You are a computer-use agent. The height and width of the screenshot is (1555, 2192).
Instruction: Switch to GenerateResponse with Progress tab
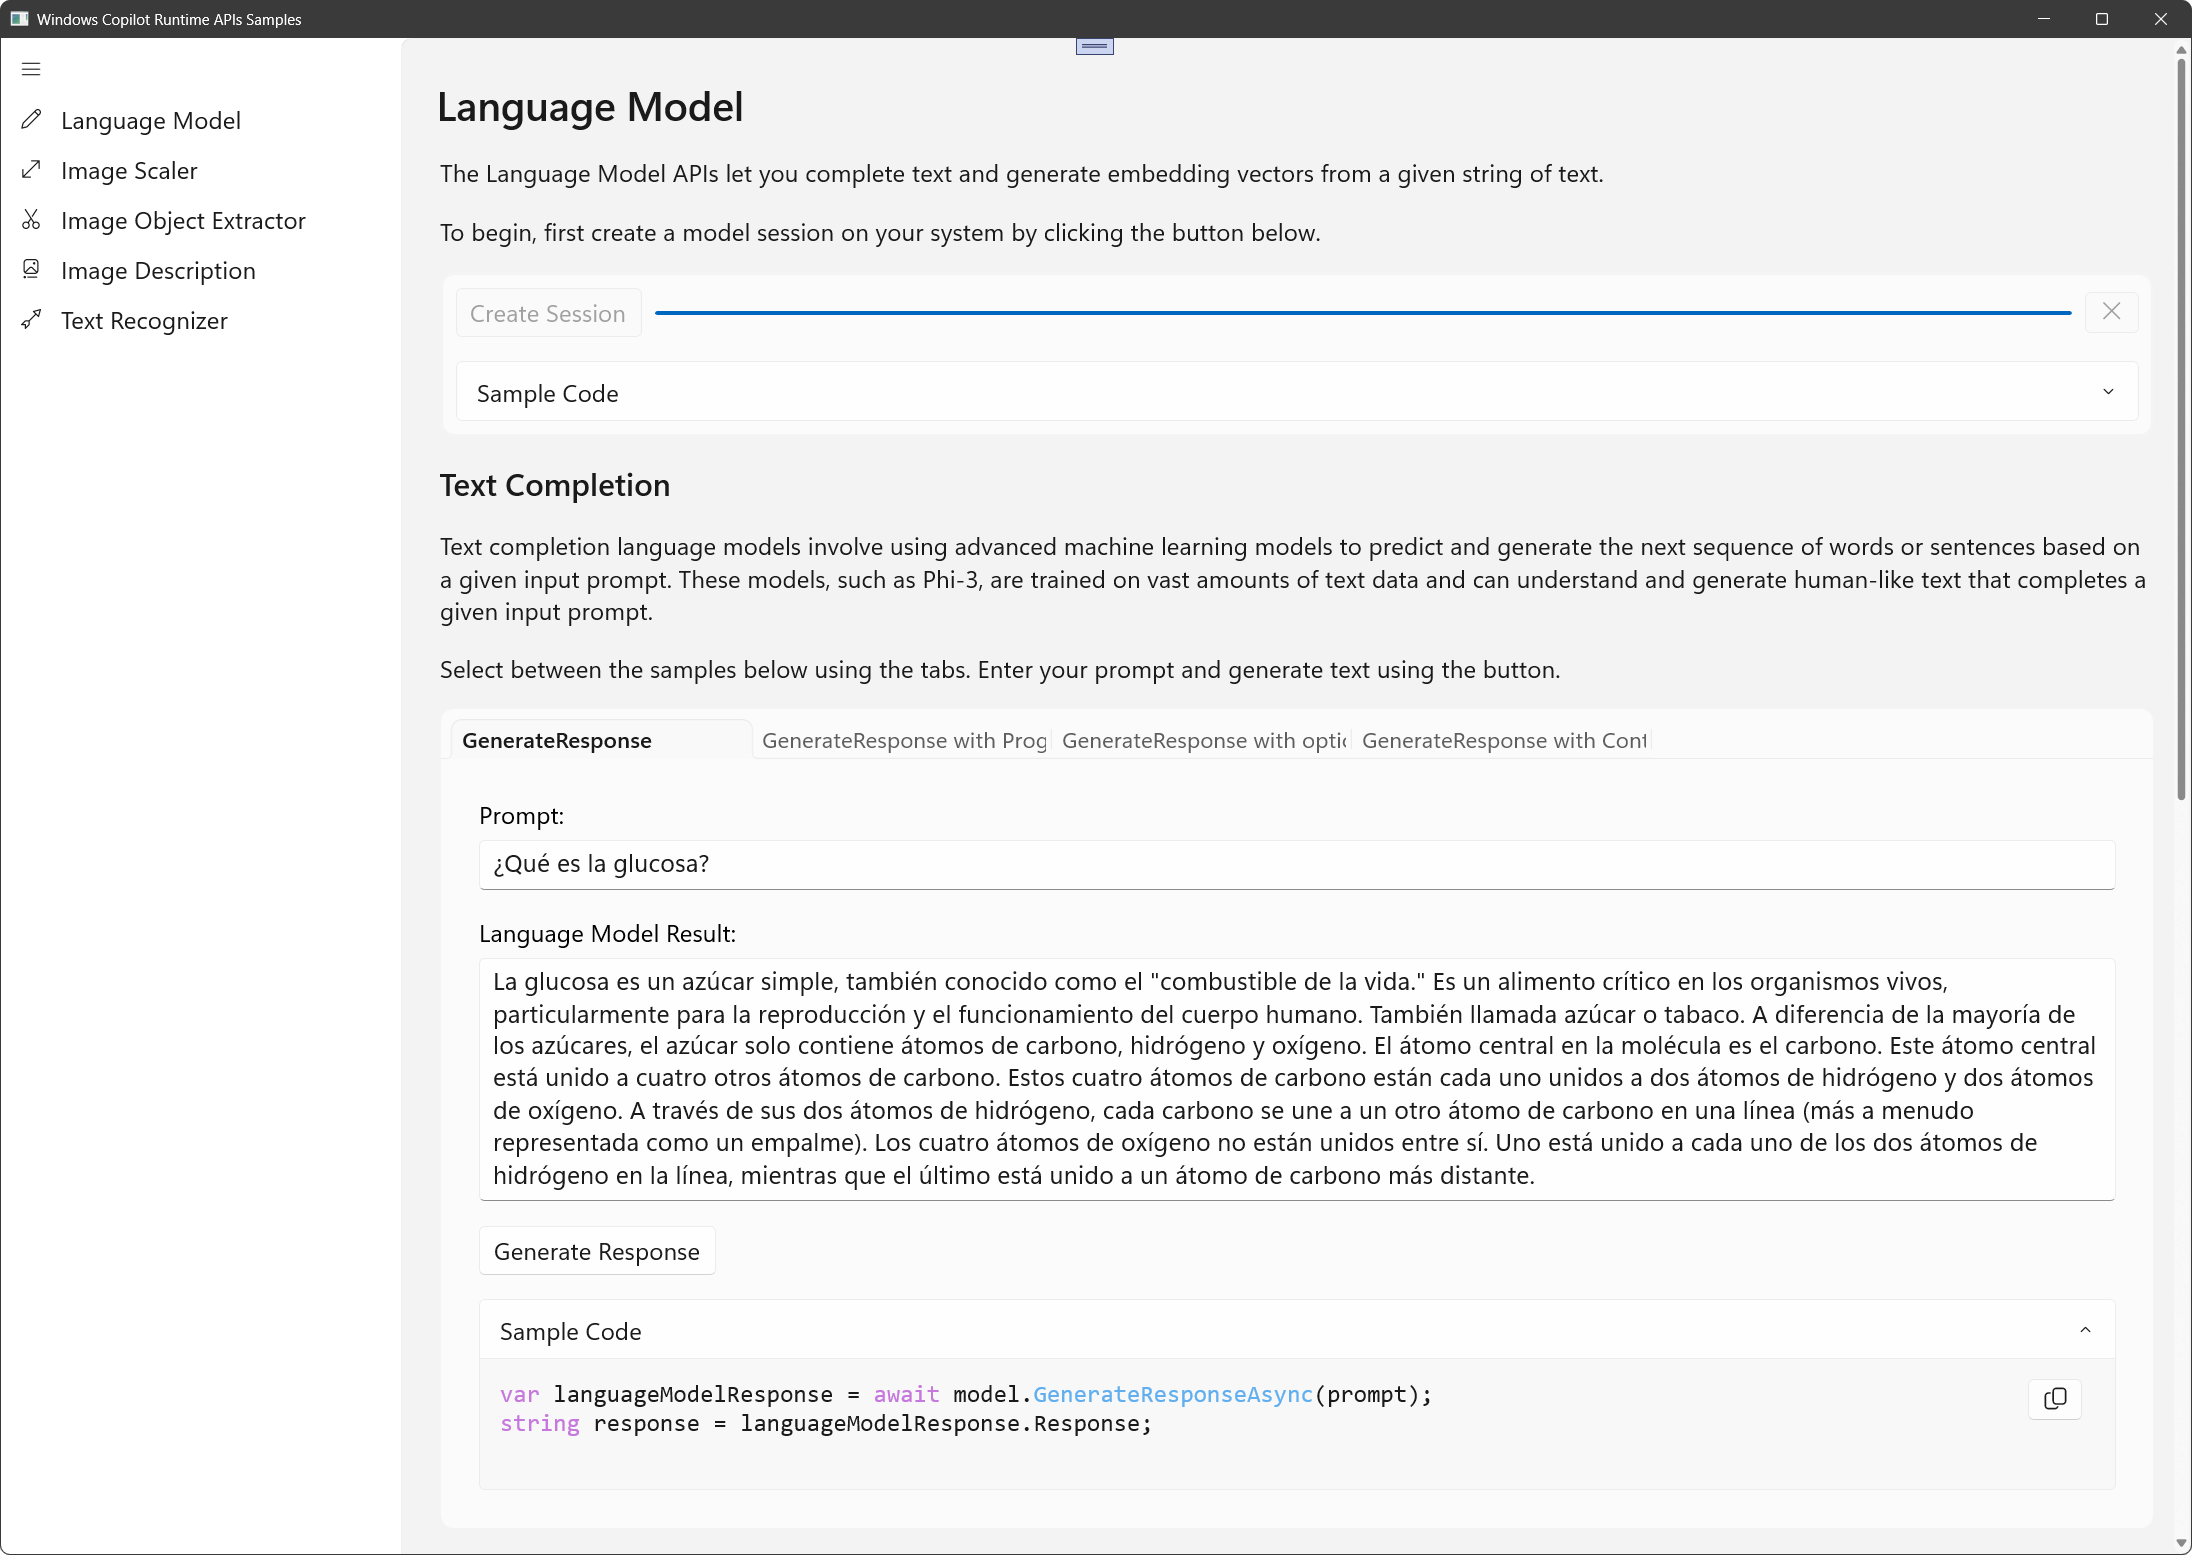click(903, 741)
